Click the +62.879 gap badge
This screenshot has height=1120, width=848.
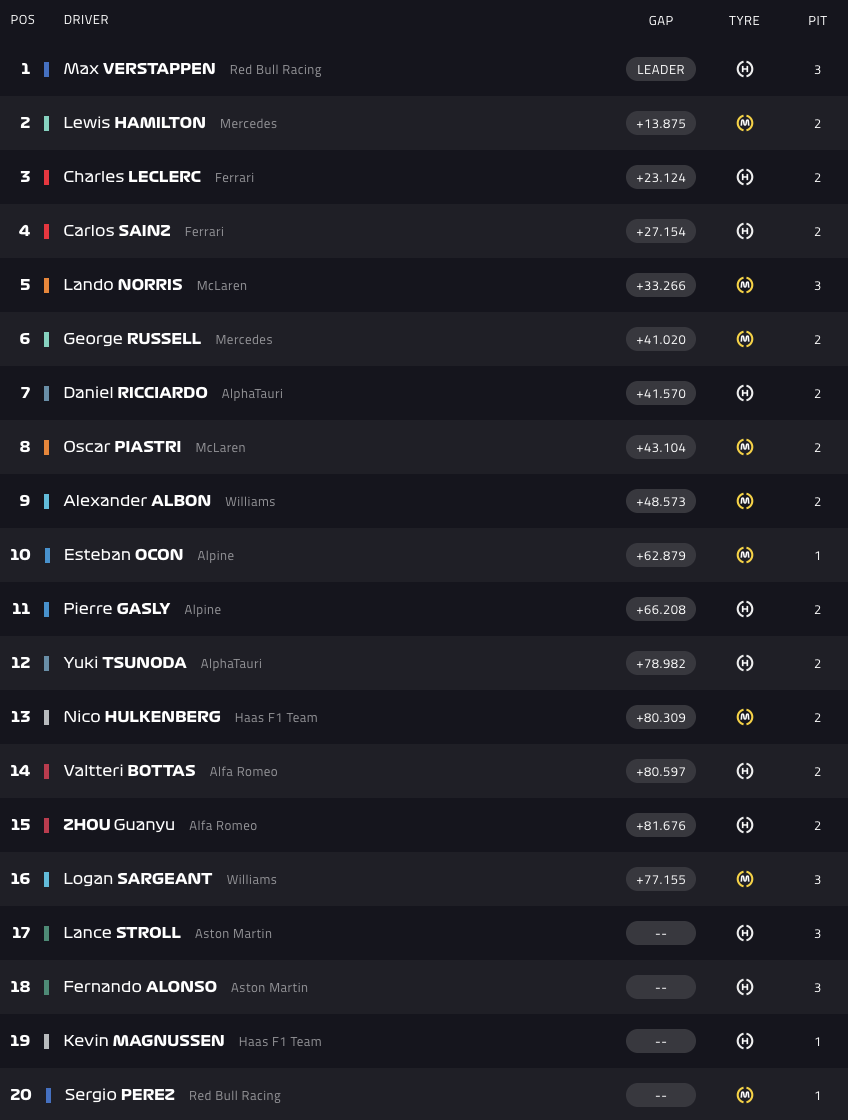[661, 555]
